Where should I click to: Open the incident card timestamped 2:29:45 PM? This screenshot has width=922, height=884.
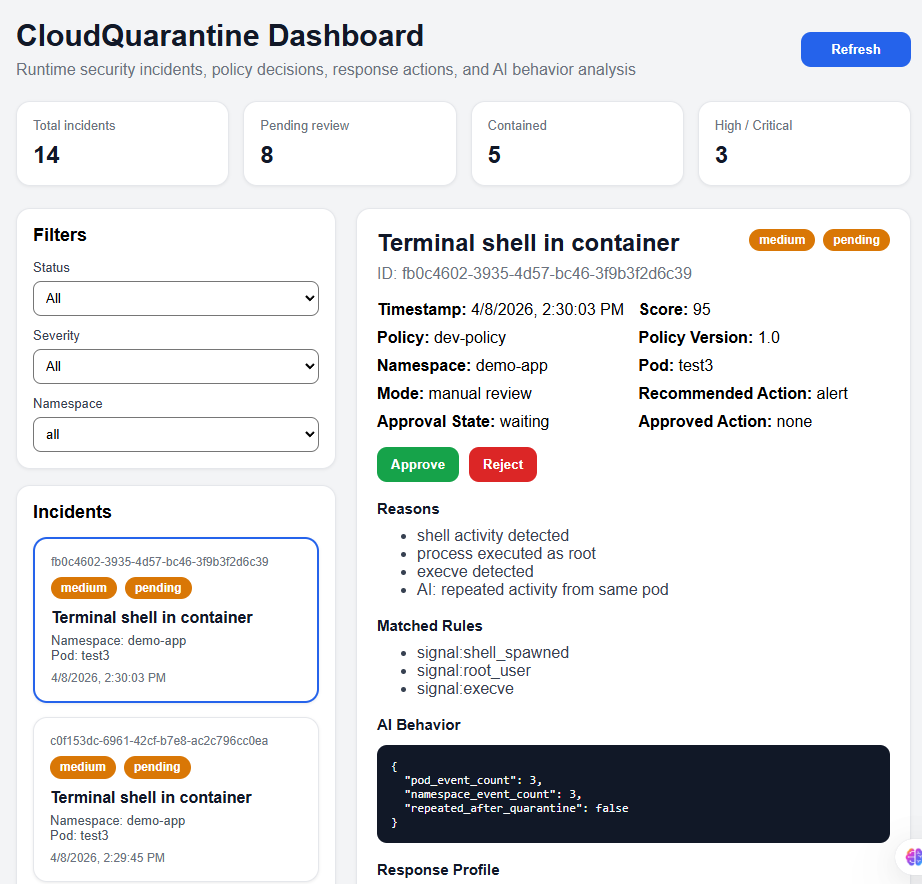(176, 800)
